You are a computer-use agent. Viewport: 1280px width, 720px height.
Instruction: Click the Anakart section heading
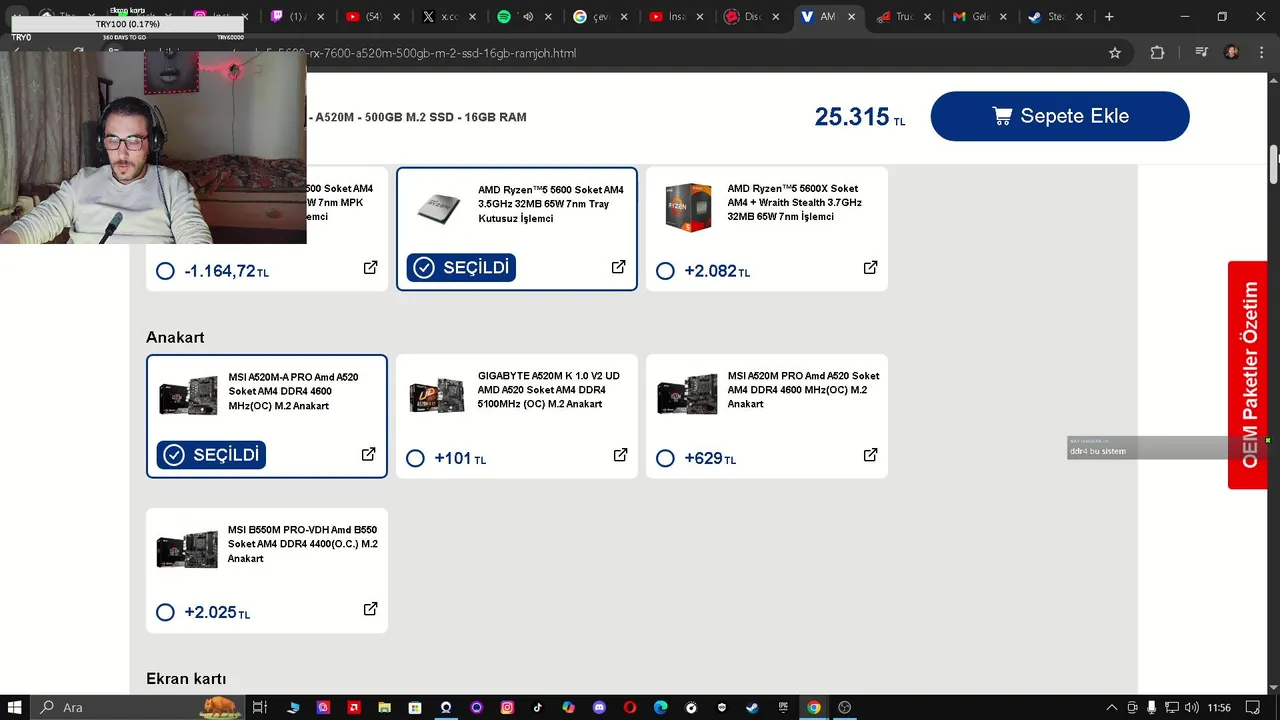tap(175, 337)
